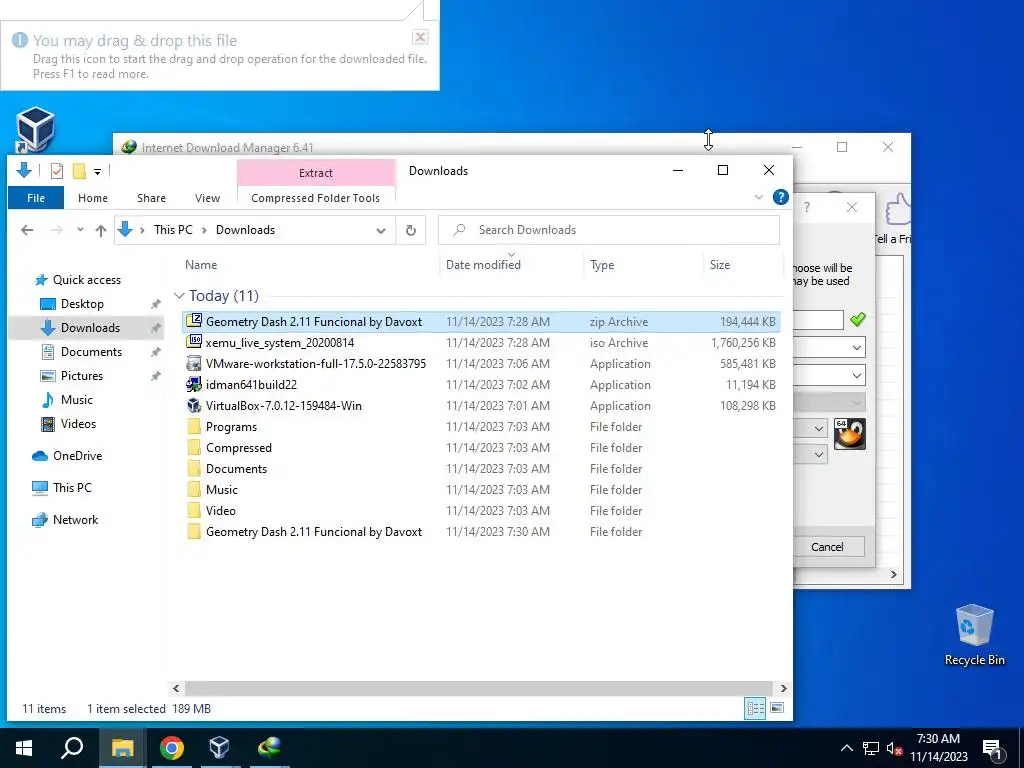Click the New folder quick access icon
Viewport: 1024px width, 768px height.
point(79,171)
